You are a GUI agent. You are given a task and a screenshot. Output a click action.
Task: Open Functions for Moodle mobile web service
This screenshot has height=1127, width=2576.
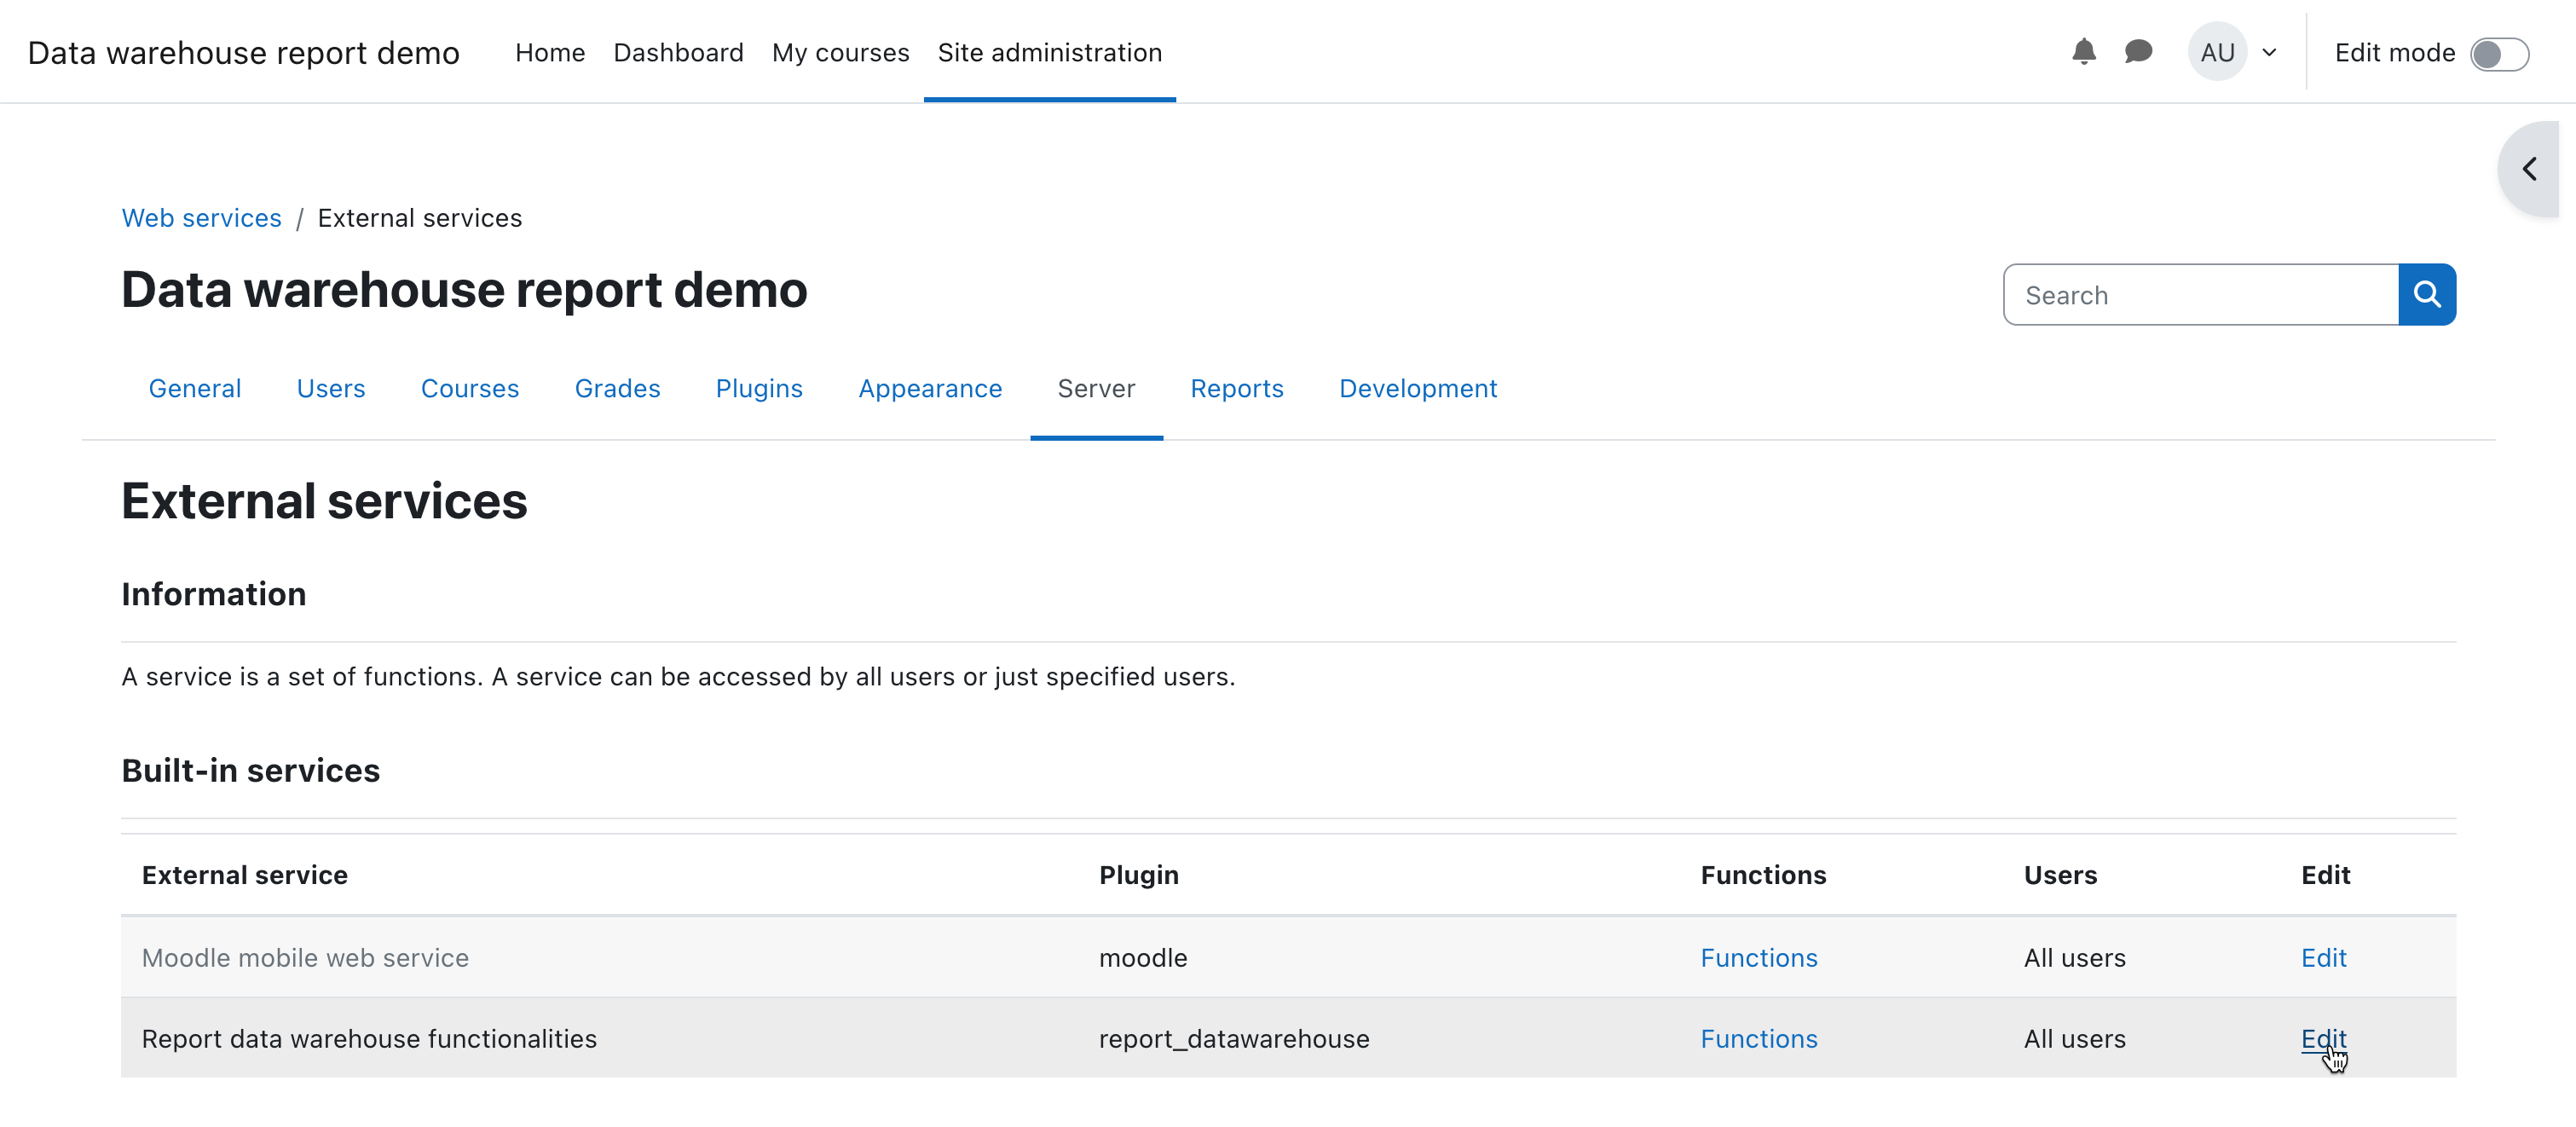[1758, 958]
